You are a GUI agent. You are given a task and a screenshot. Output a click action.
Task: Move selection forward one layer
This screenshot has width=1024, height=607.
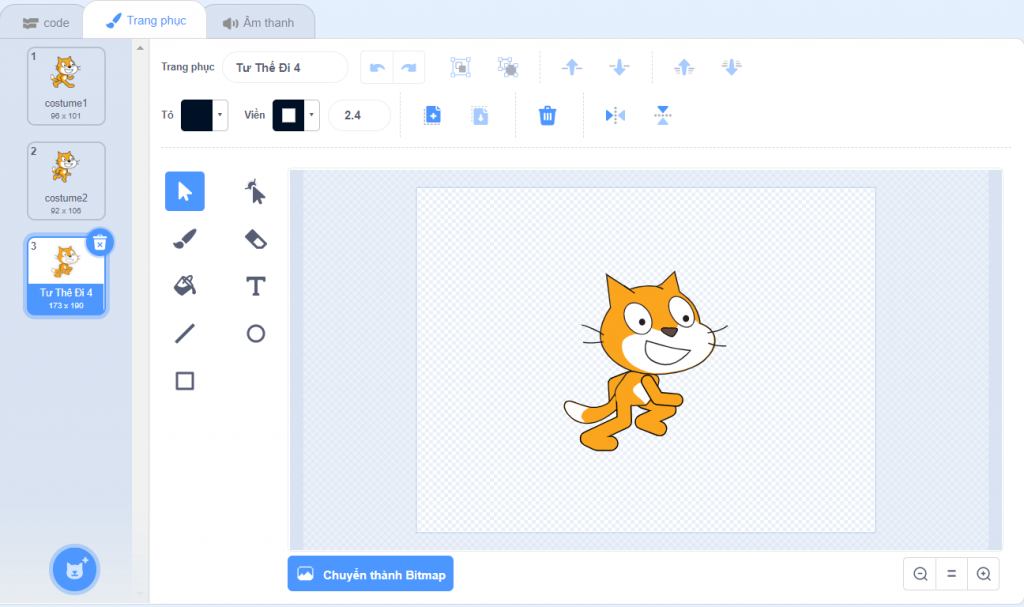pyautogui.click(x=571, y=67)
